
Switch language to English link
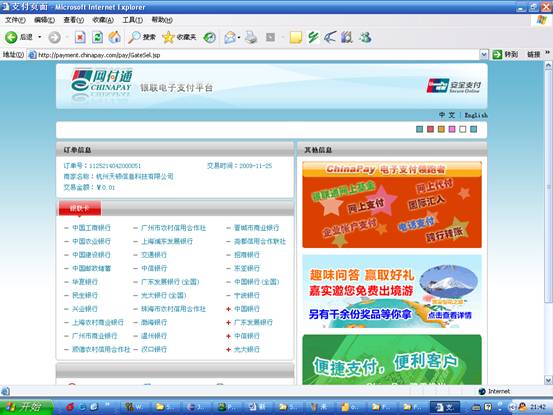(476, 115)
